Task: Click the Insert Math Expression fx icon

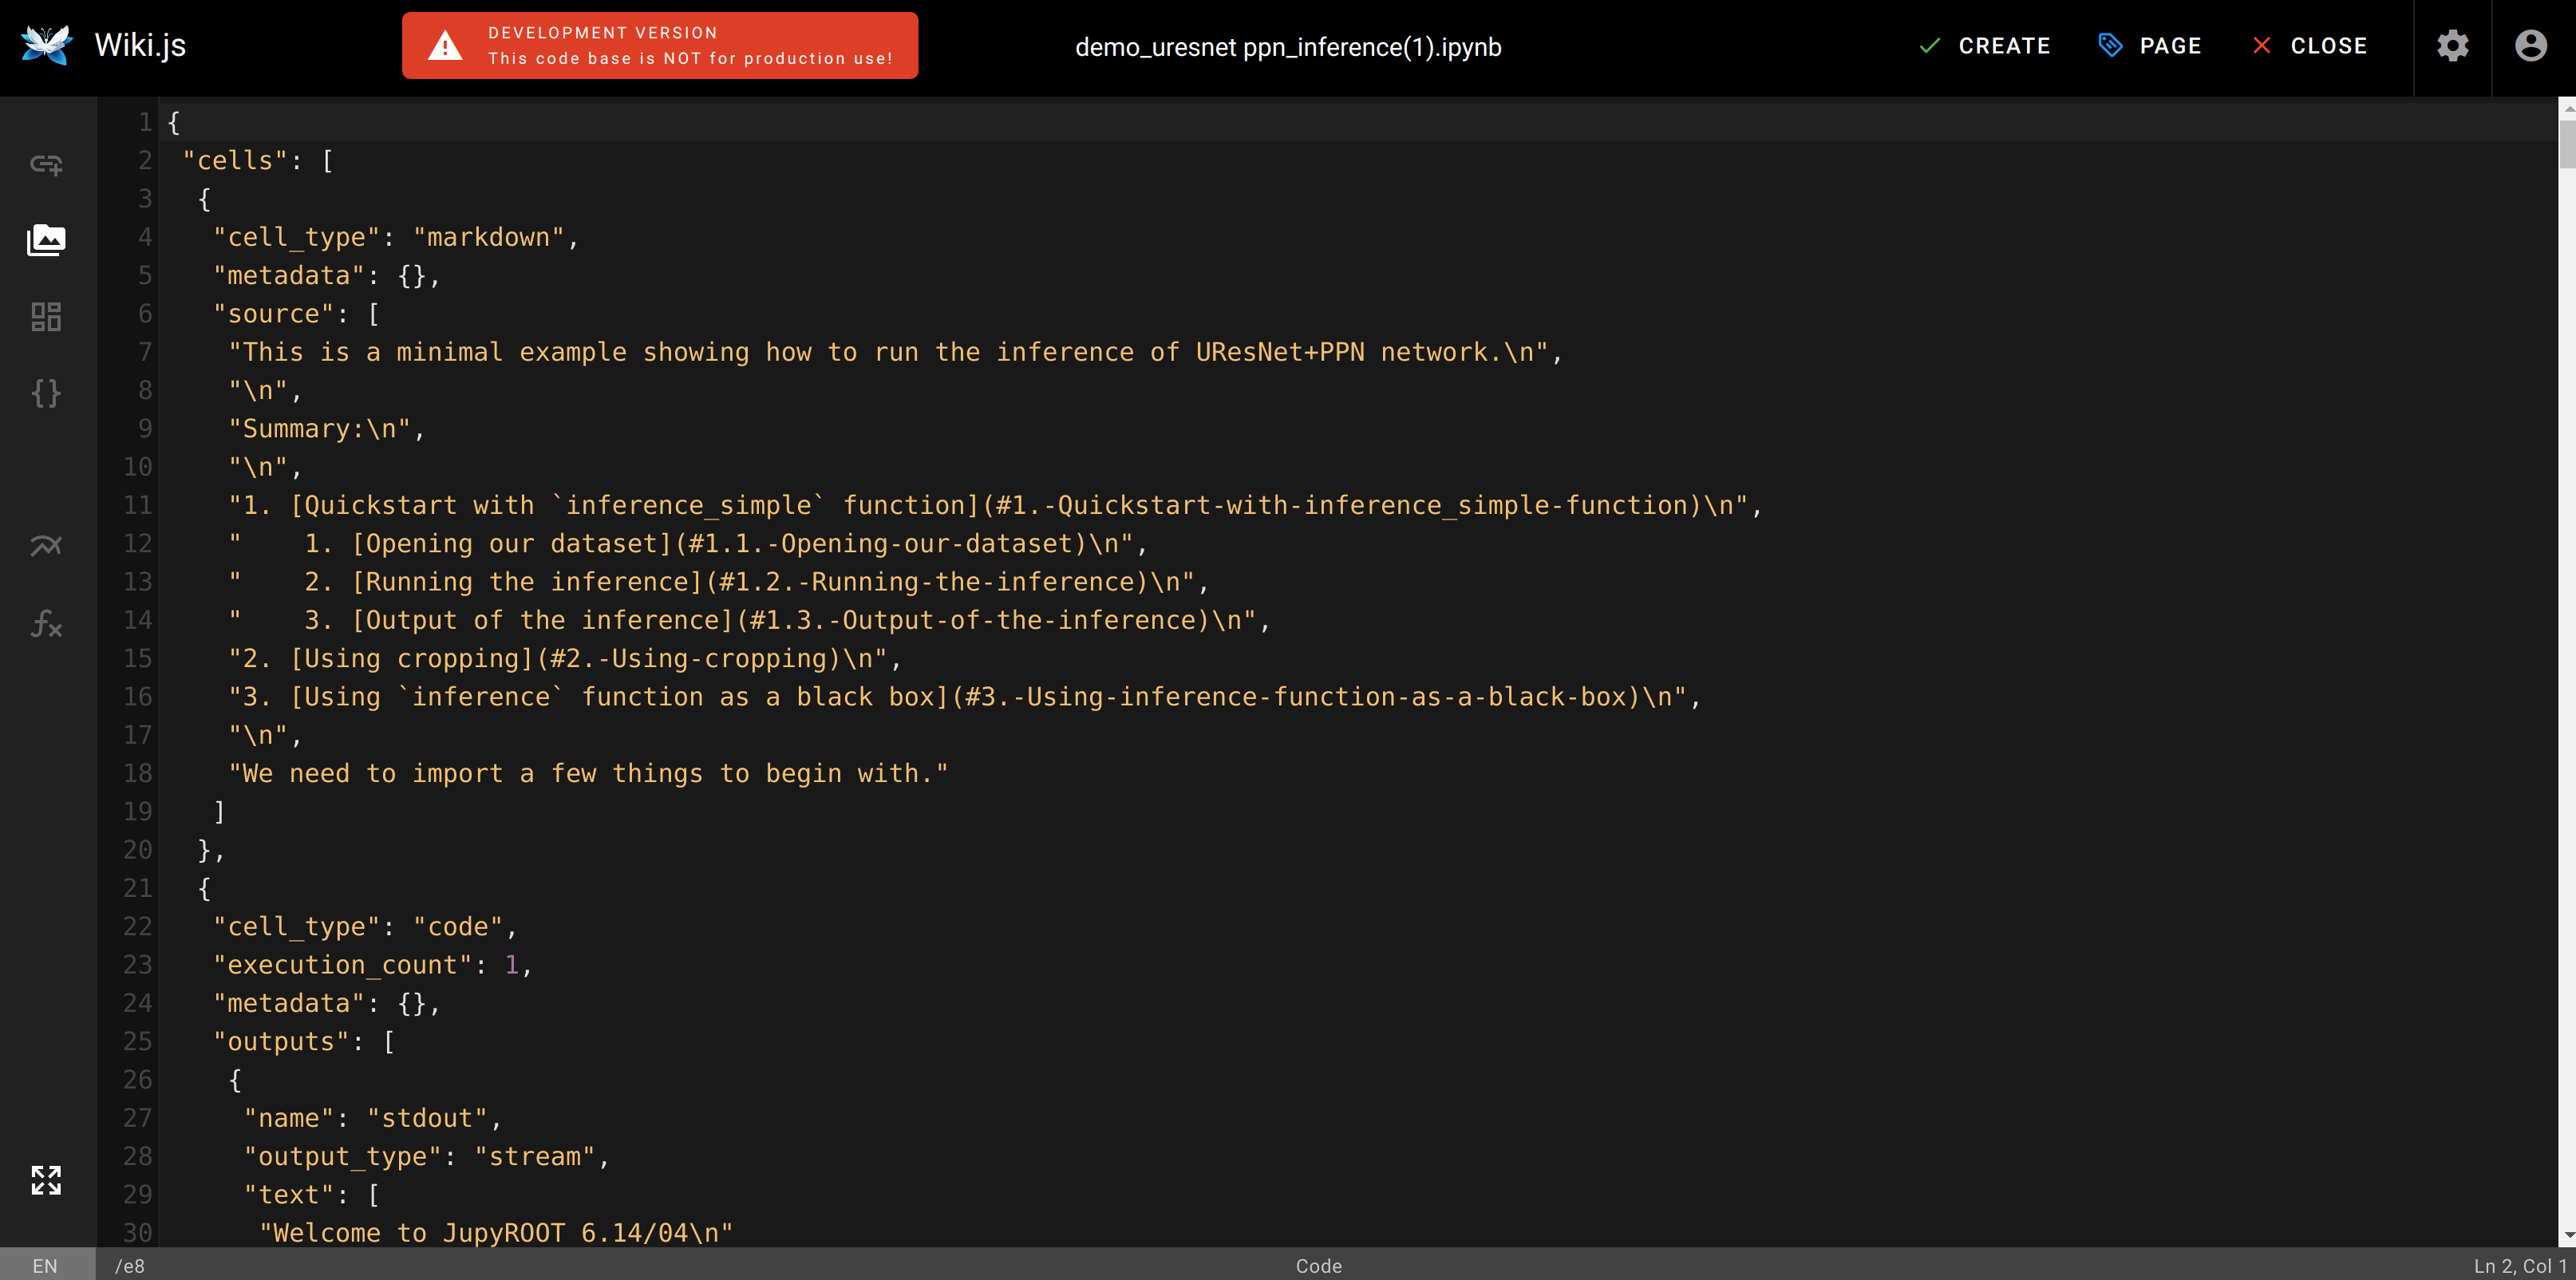Action: (x=46, y=624)
